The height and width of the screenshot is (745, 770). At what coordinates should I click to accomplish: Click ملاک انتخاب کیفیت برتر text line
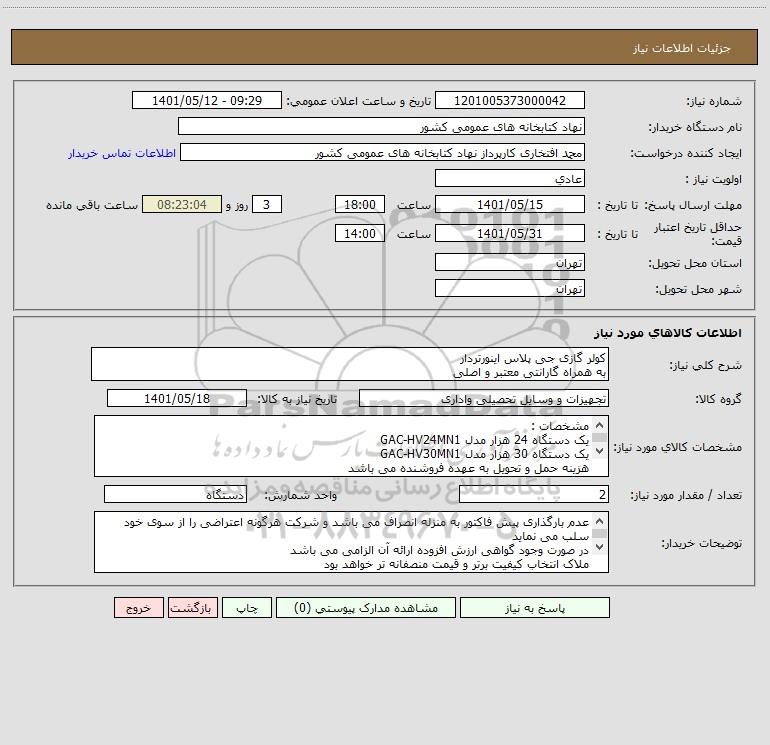pos(456,565)
